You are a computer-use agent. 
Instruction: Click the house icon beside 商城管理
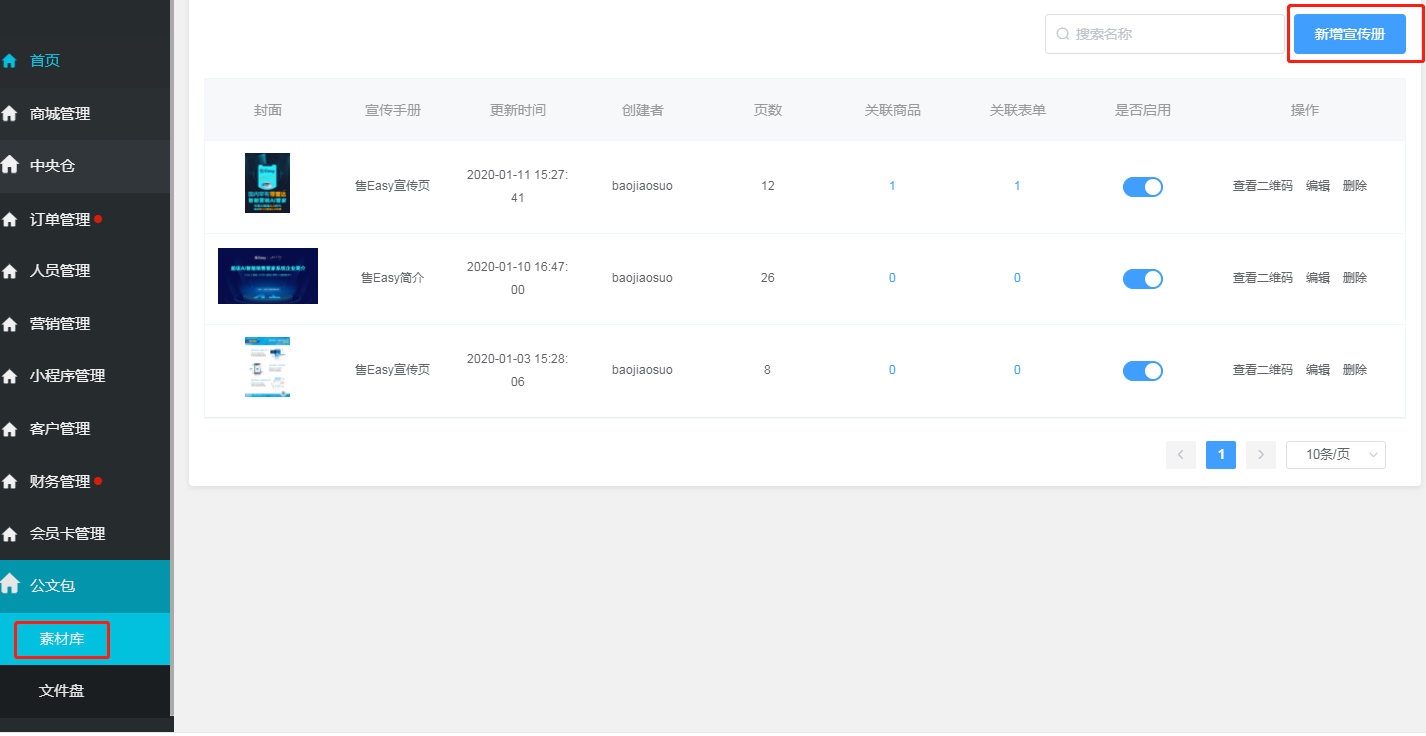(10, 114)
